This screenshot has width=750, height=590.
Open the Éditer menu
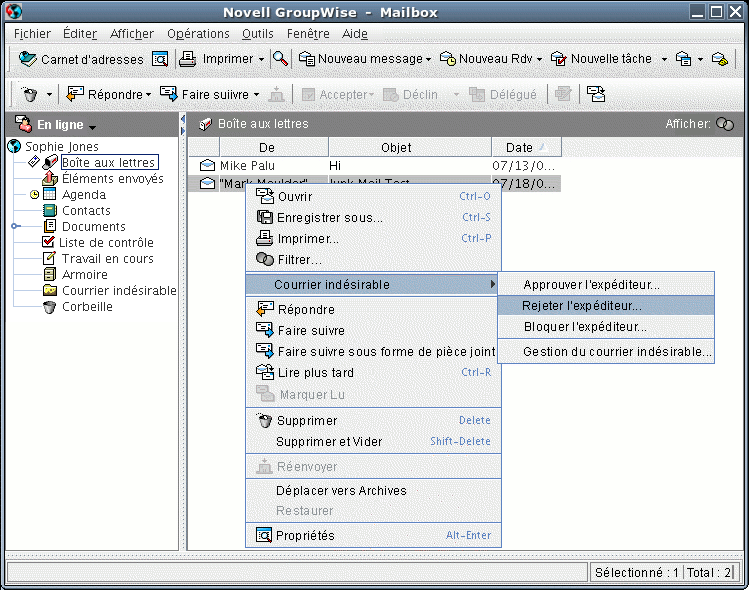click(80, 34)
